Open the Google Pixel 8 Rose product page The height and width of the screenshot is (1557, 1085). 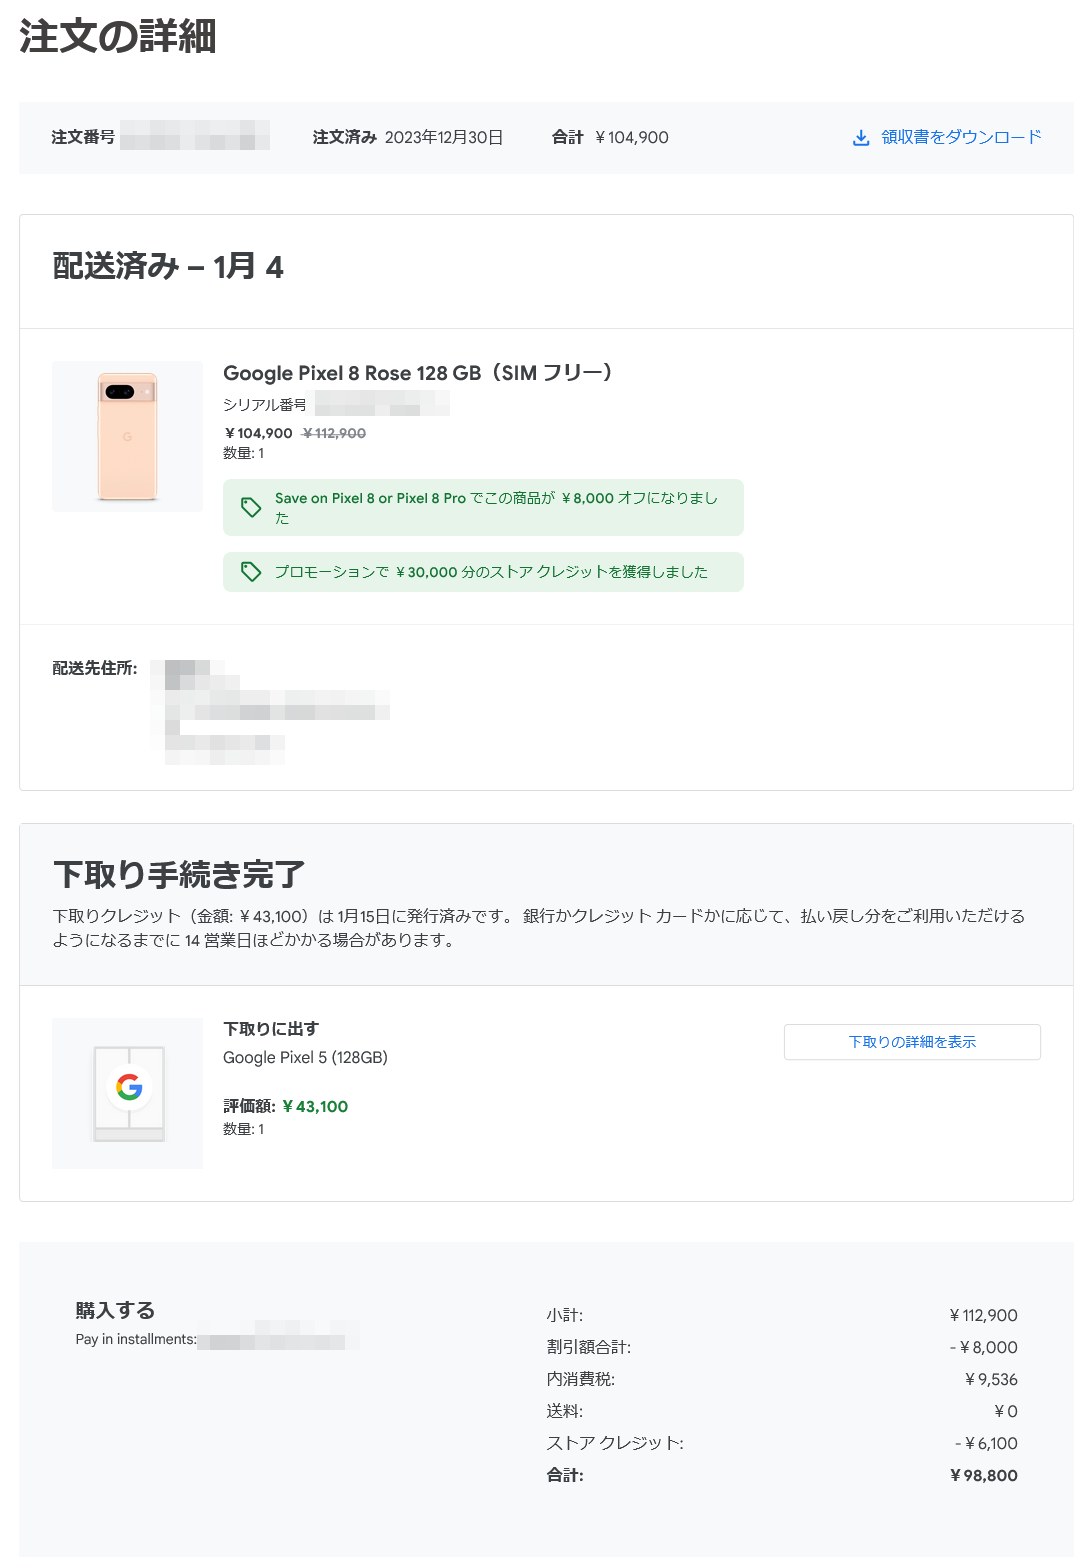(x=419, y=371)
